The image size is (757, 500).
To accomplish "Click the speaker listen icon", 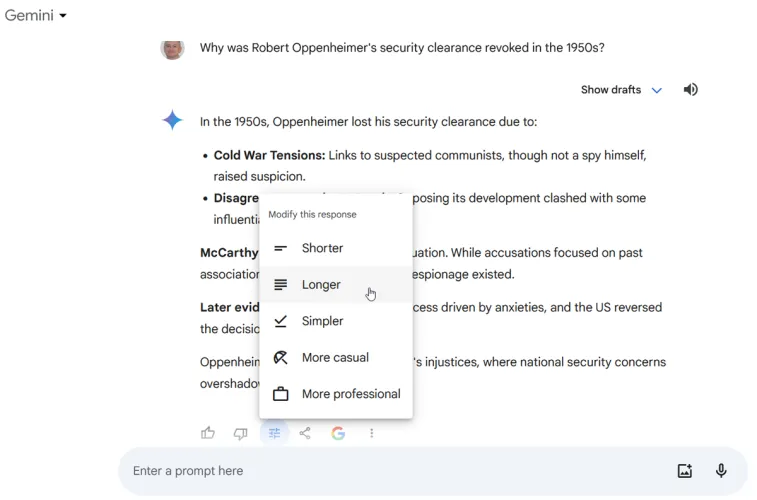I will [x=690, y=90].
